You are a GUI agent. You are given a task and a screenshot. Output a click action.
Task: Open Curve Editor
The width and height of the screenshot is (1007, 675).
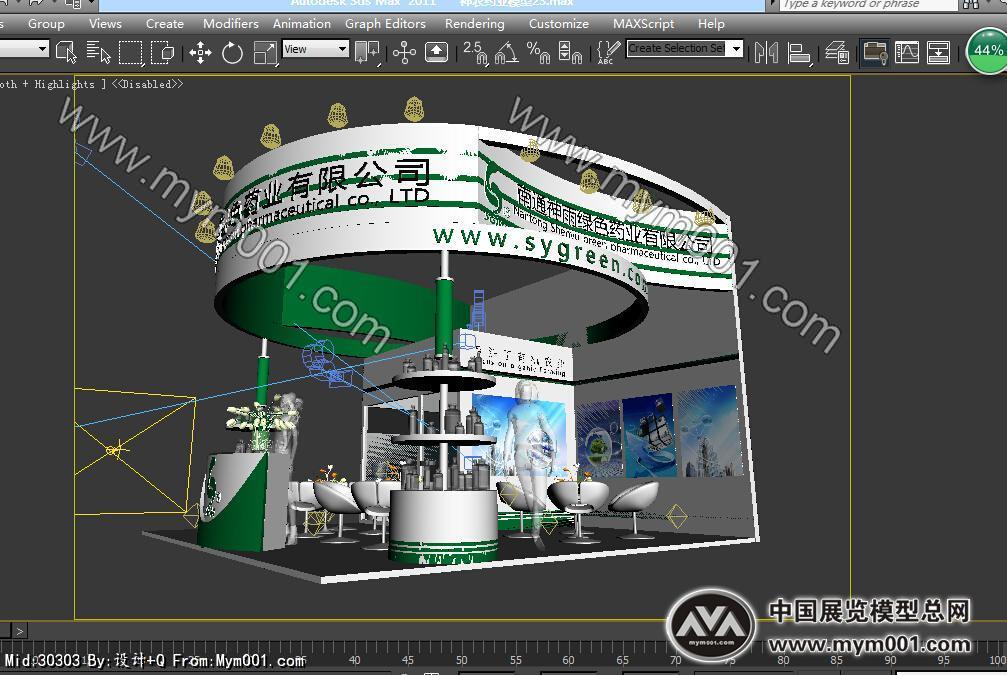[907, 52]
